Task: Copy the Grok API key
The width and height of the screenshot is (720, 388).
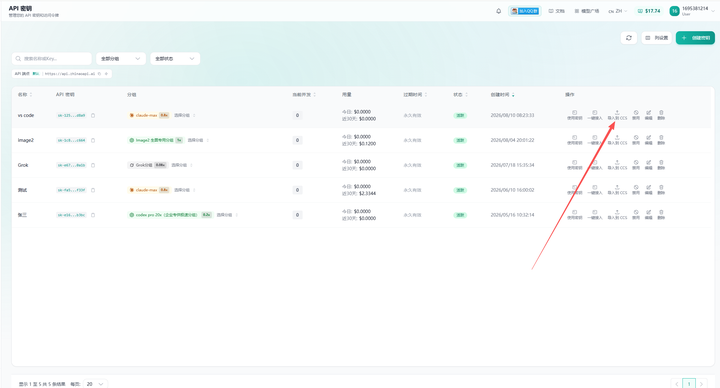Action: point(93,165)
